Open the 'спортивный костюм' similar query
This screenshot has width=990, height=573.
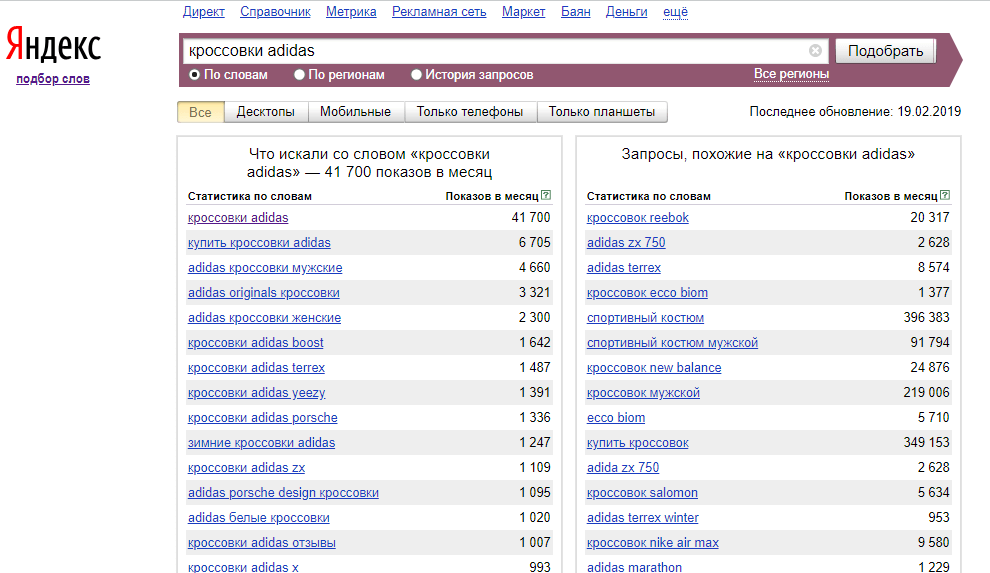[645, 318]
